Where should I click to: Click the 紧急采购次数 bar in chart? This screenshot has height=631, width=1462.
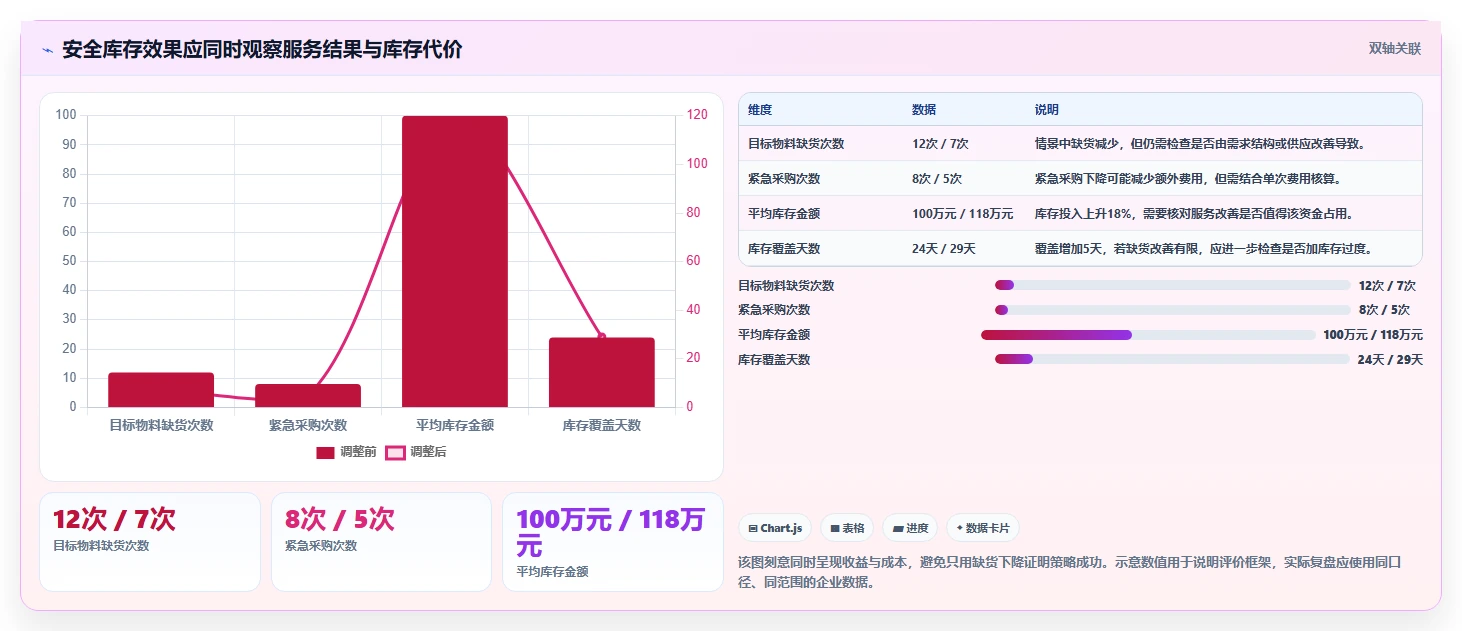[x=308, y=396]
